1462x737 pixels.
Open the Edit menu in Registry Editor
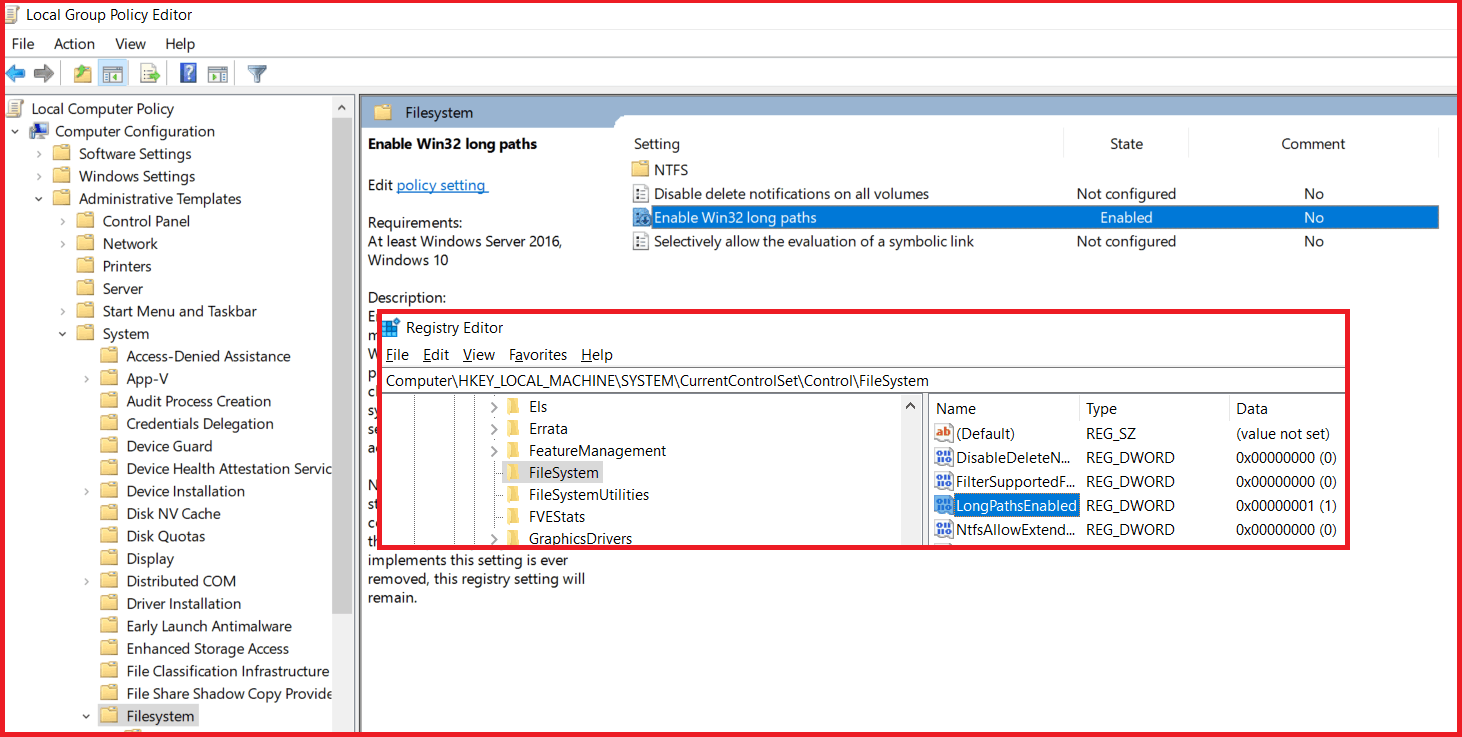(436, 355)
